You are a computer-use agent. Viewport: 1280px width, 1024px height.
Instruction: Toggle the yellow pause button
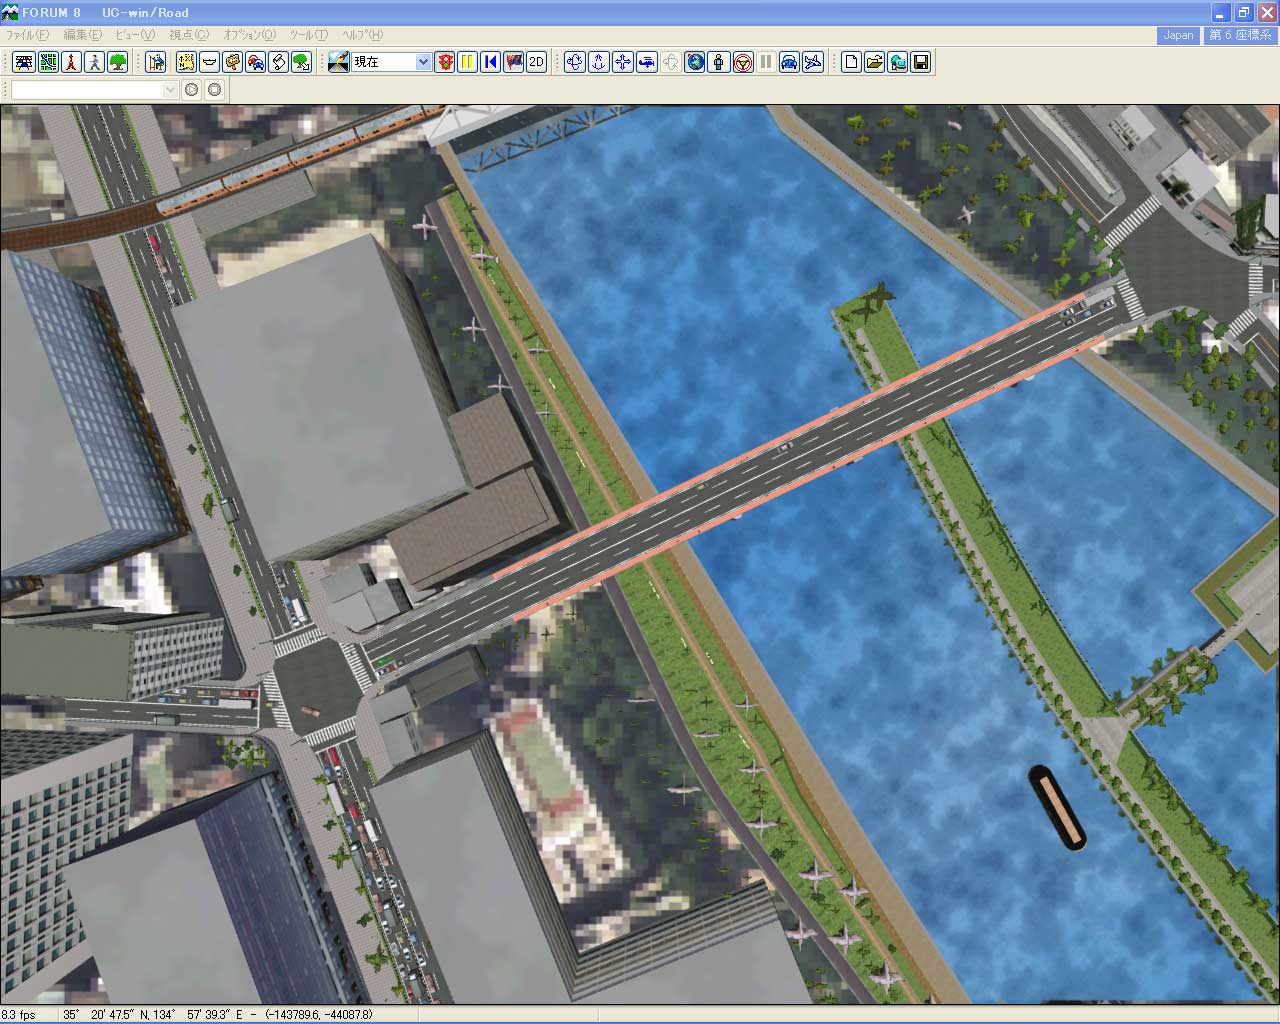coord(467,62)
